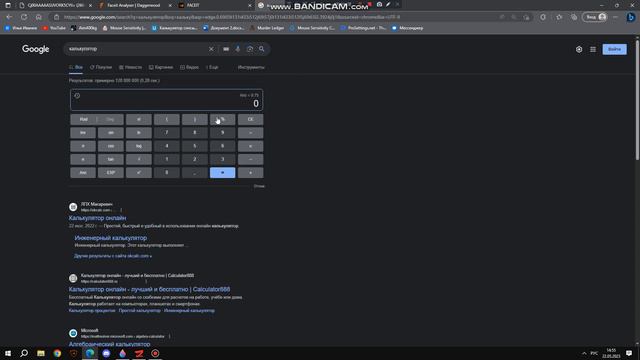
Task: Show hidden system tray icons
Action: 584,353
